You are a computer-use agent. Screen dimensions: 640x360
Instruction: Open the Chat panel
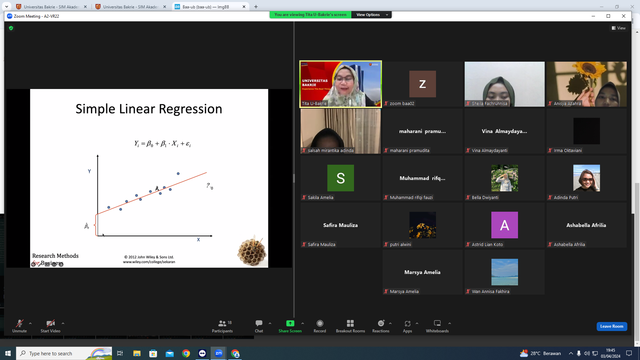259,326
